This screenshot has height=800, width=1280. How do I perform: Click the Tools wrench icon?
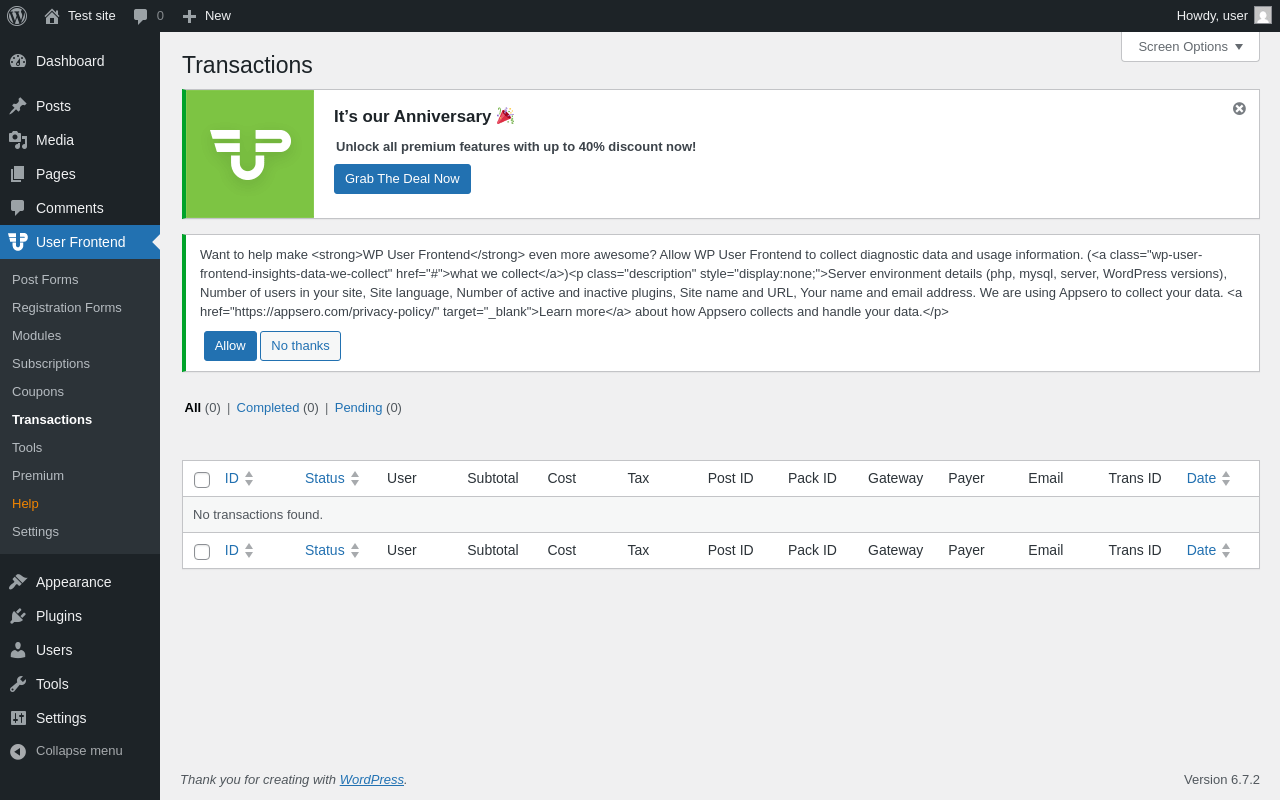18,684
